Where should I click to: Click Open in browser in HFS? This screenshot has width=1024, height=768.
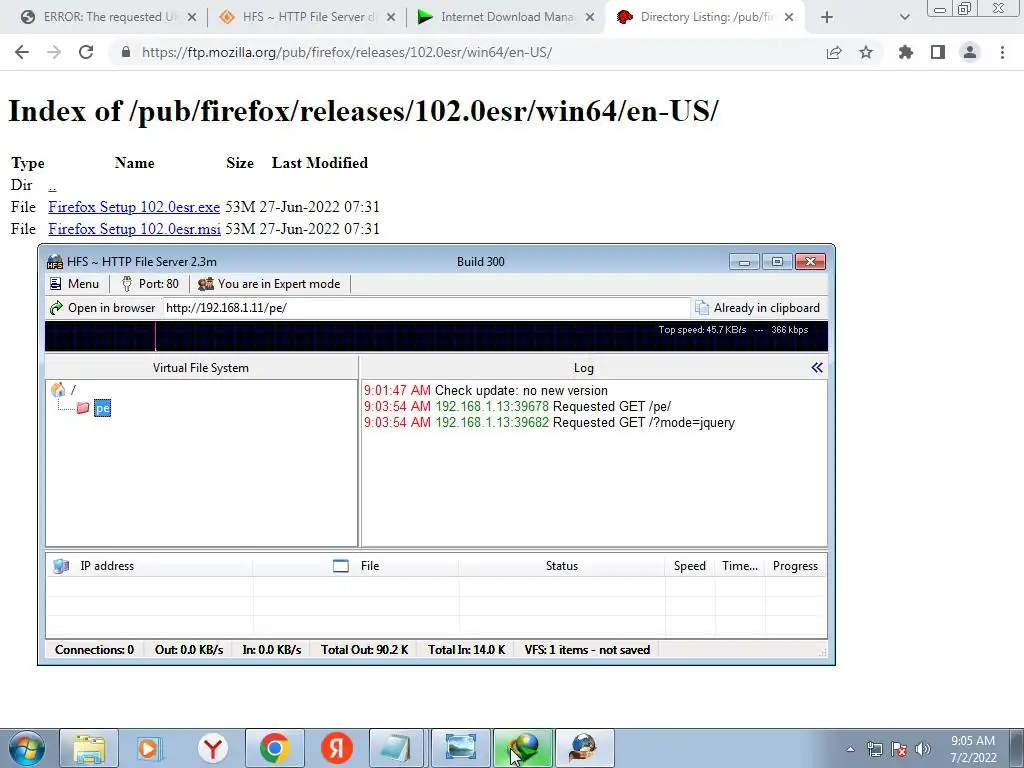point(103,308)
